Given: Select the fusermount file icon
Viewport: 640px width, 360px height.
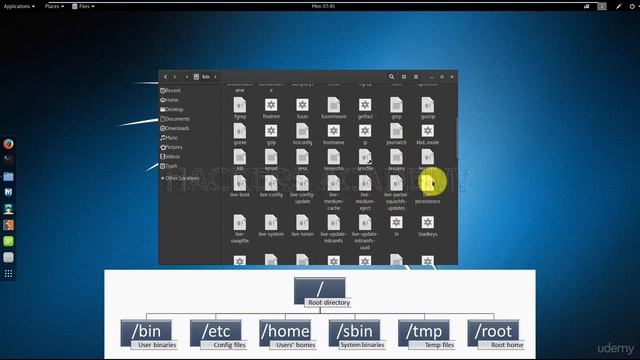Looking at the screenshot, I should point(333,105).
